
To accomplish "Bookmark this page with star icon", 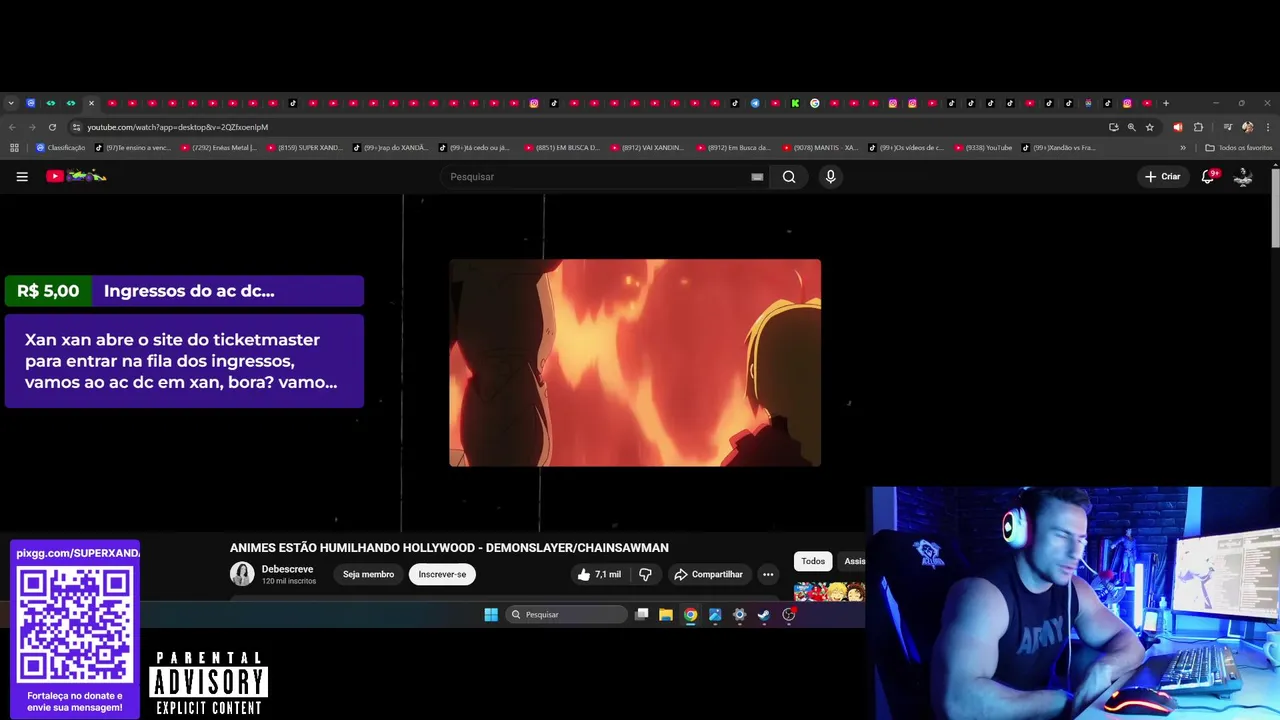I will click(1149, 127).
